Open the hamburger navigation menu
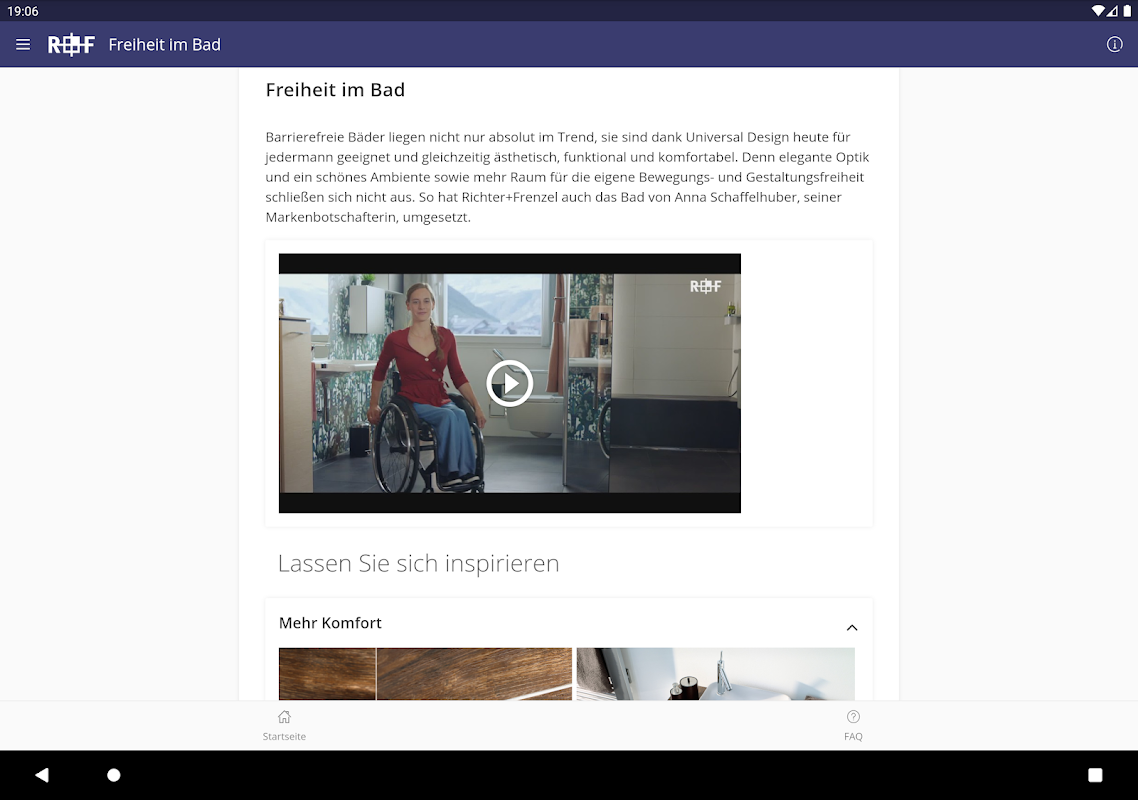 click(23, 44)
